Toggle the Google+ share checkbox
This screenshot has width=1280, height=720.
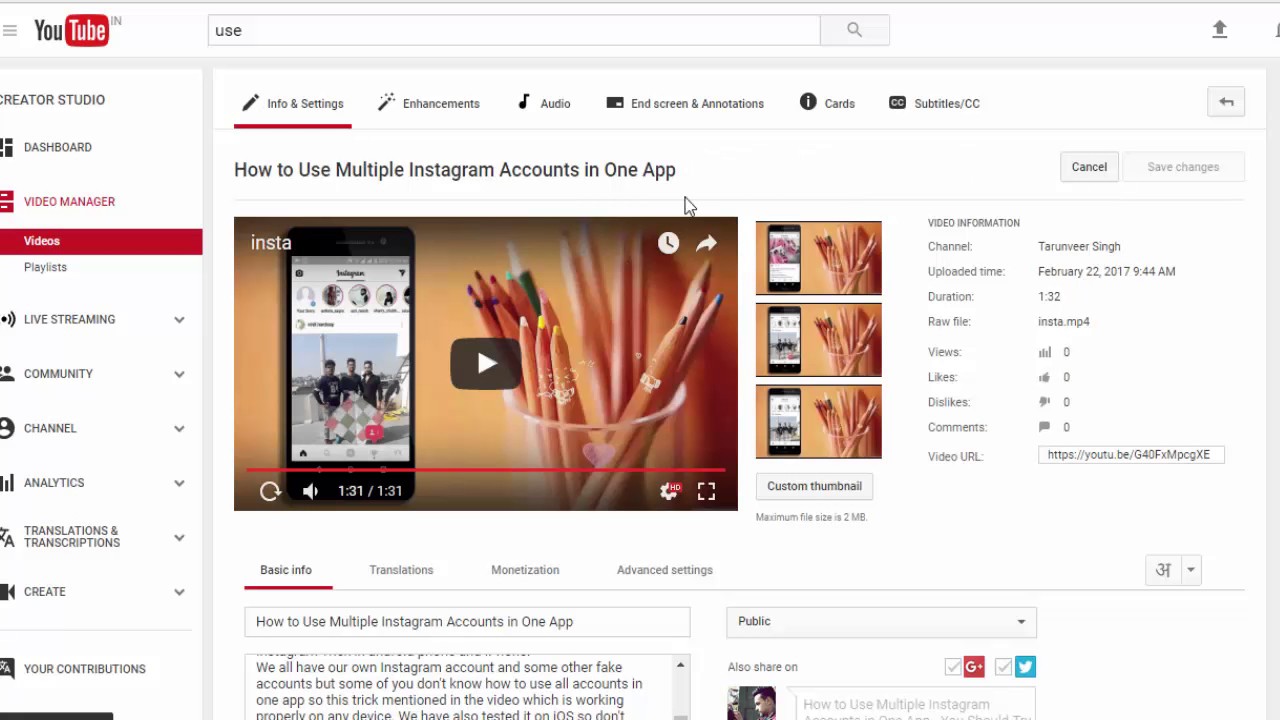[x=953, y=667]
